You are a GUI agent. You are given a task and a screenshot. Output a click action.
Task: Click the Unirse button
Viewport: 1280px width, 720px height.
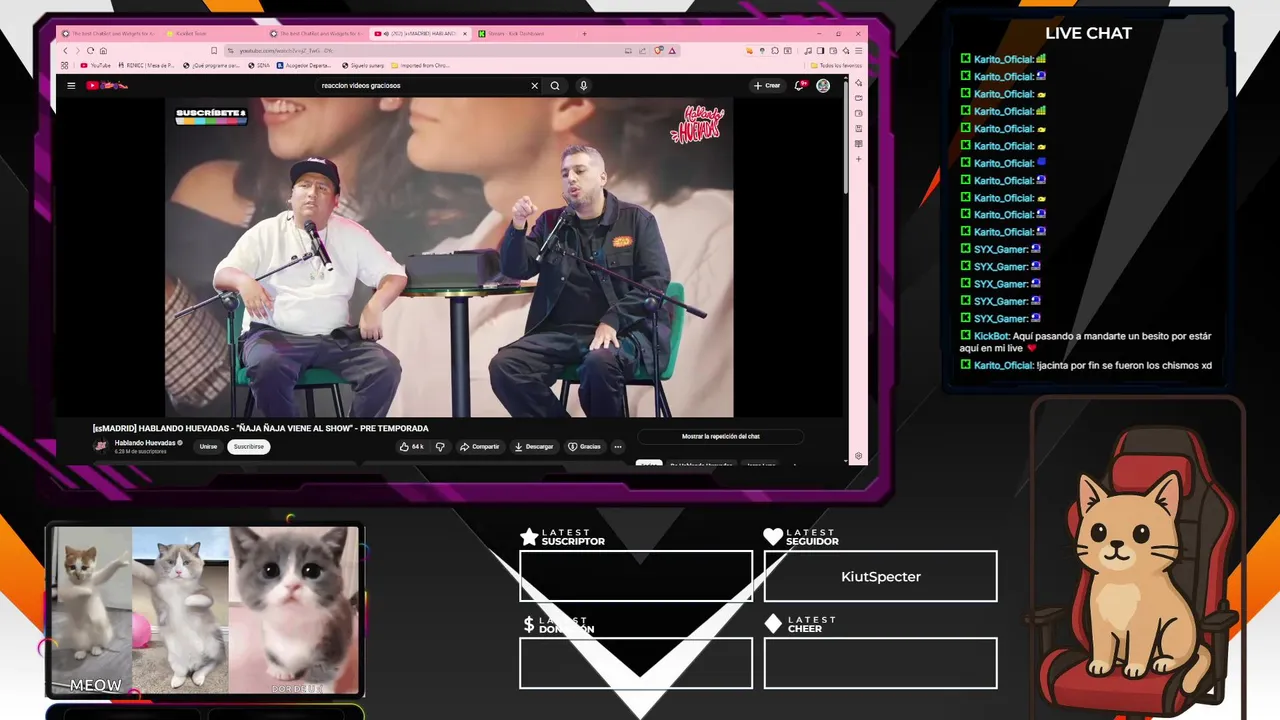208,447
